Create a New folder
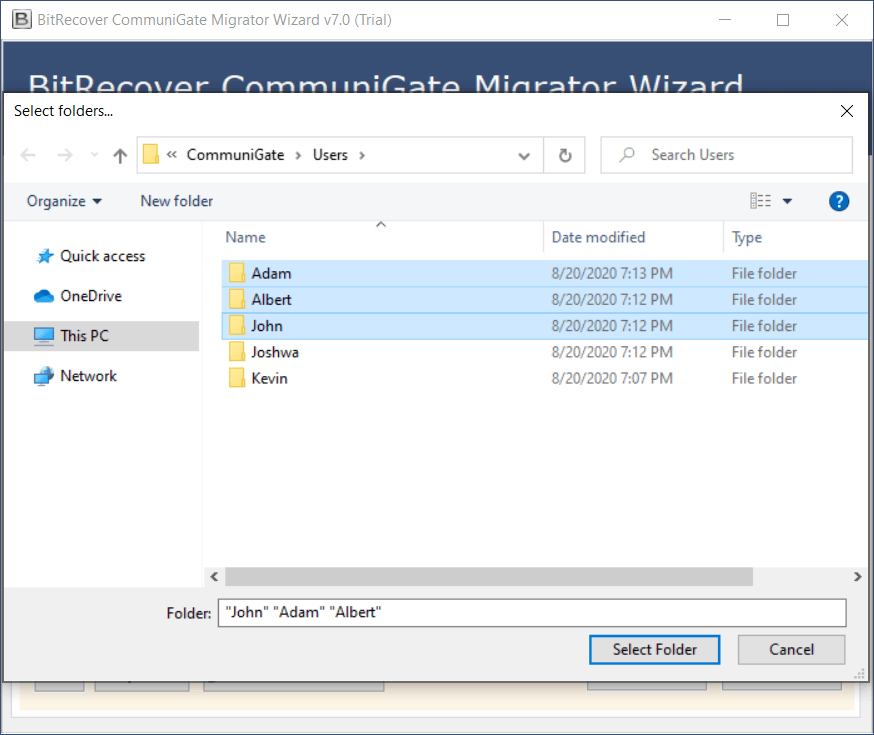 177,201
